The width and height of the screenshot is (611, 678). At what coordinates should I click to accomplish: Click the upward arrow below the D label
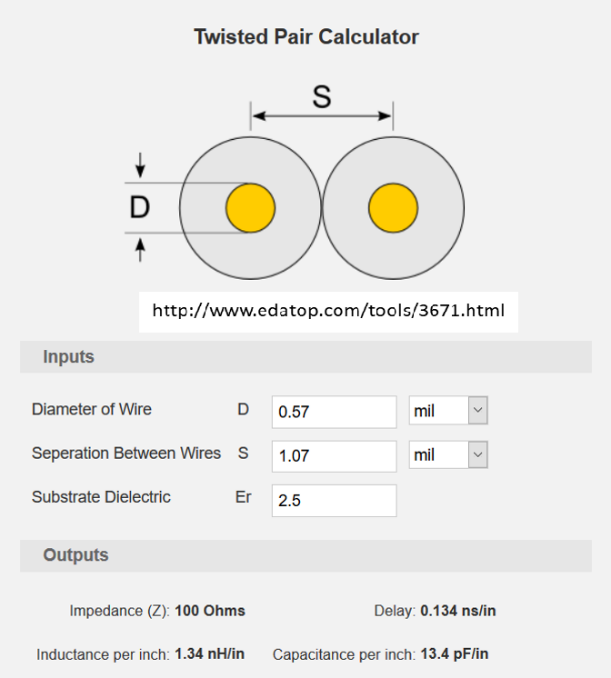[140, 250]
